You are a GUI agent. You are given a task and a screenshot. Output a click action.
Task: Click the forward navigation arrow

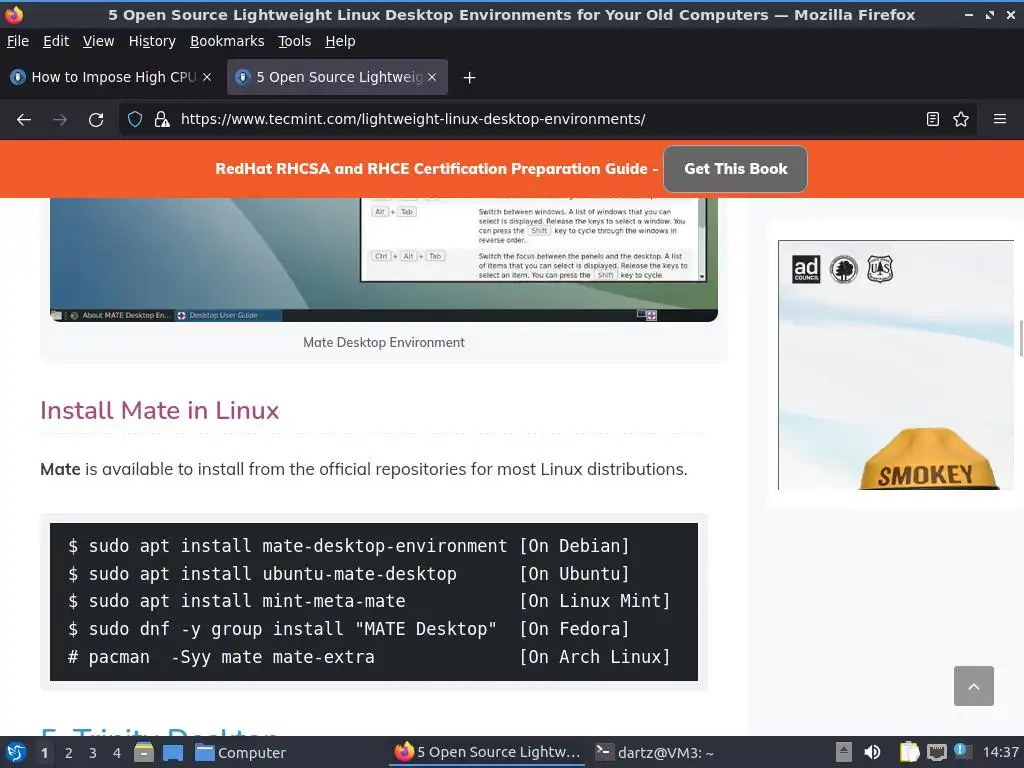pos(60,120)
